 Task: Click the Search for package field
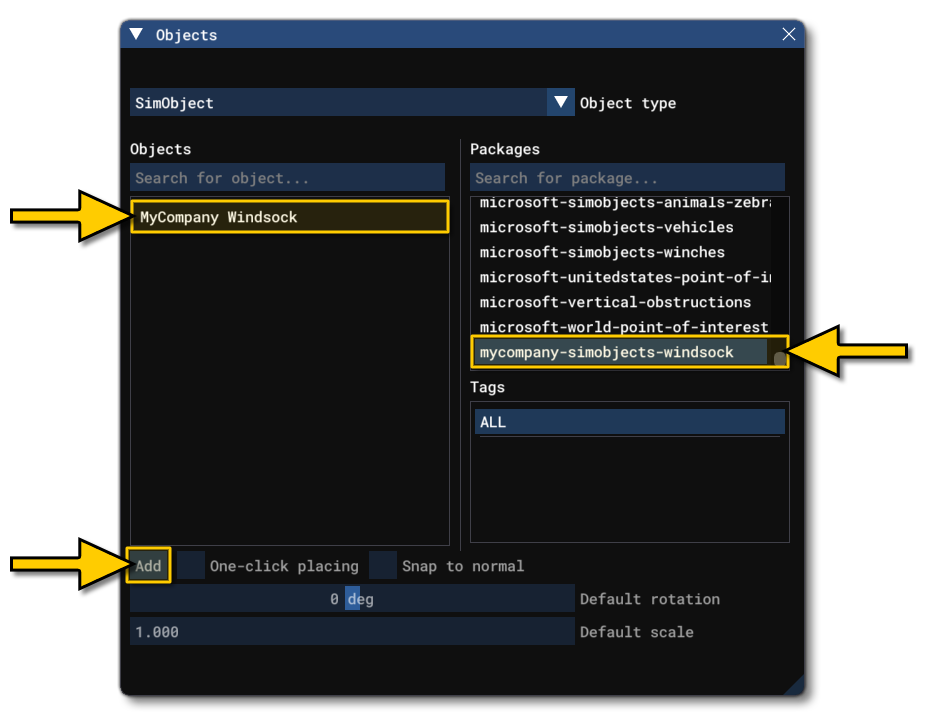pos(628,178)
